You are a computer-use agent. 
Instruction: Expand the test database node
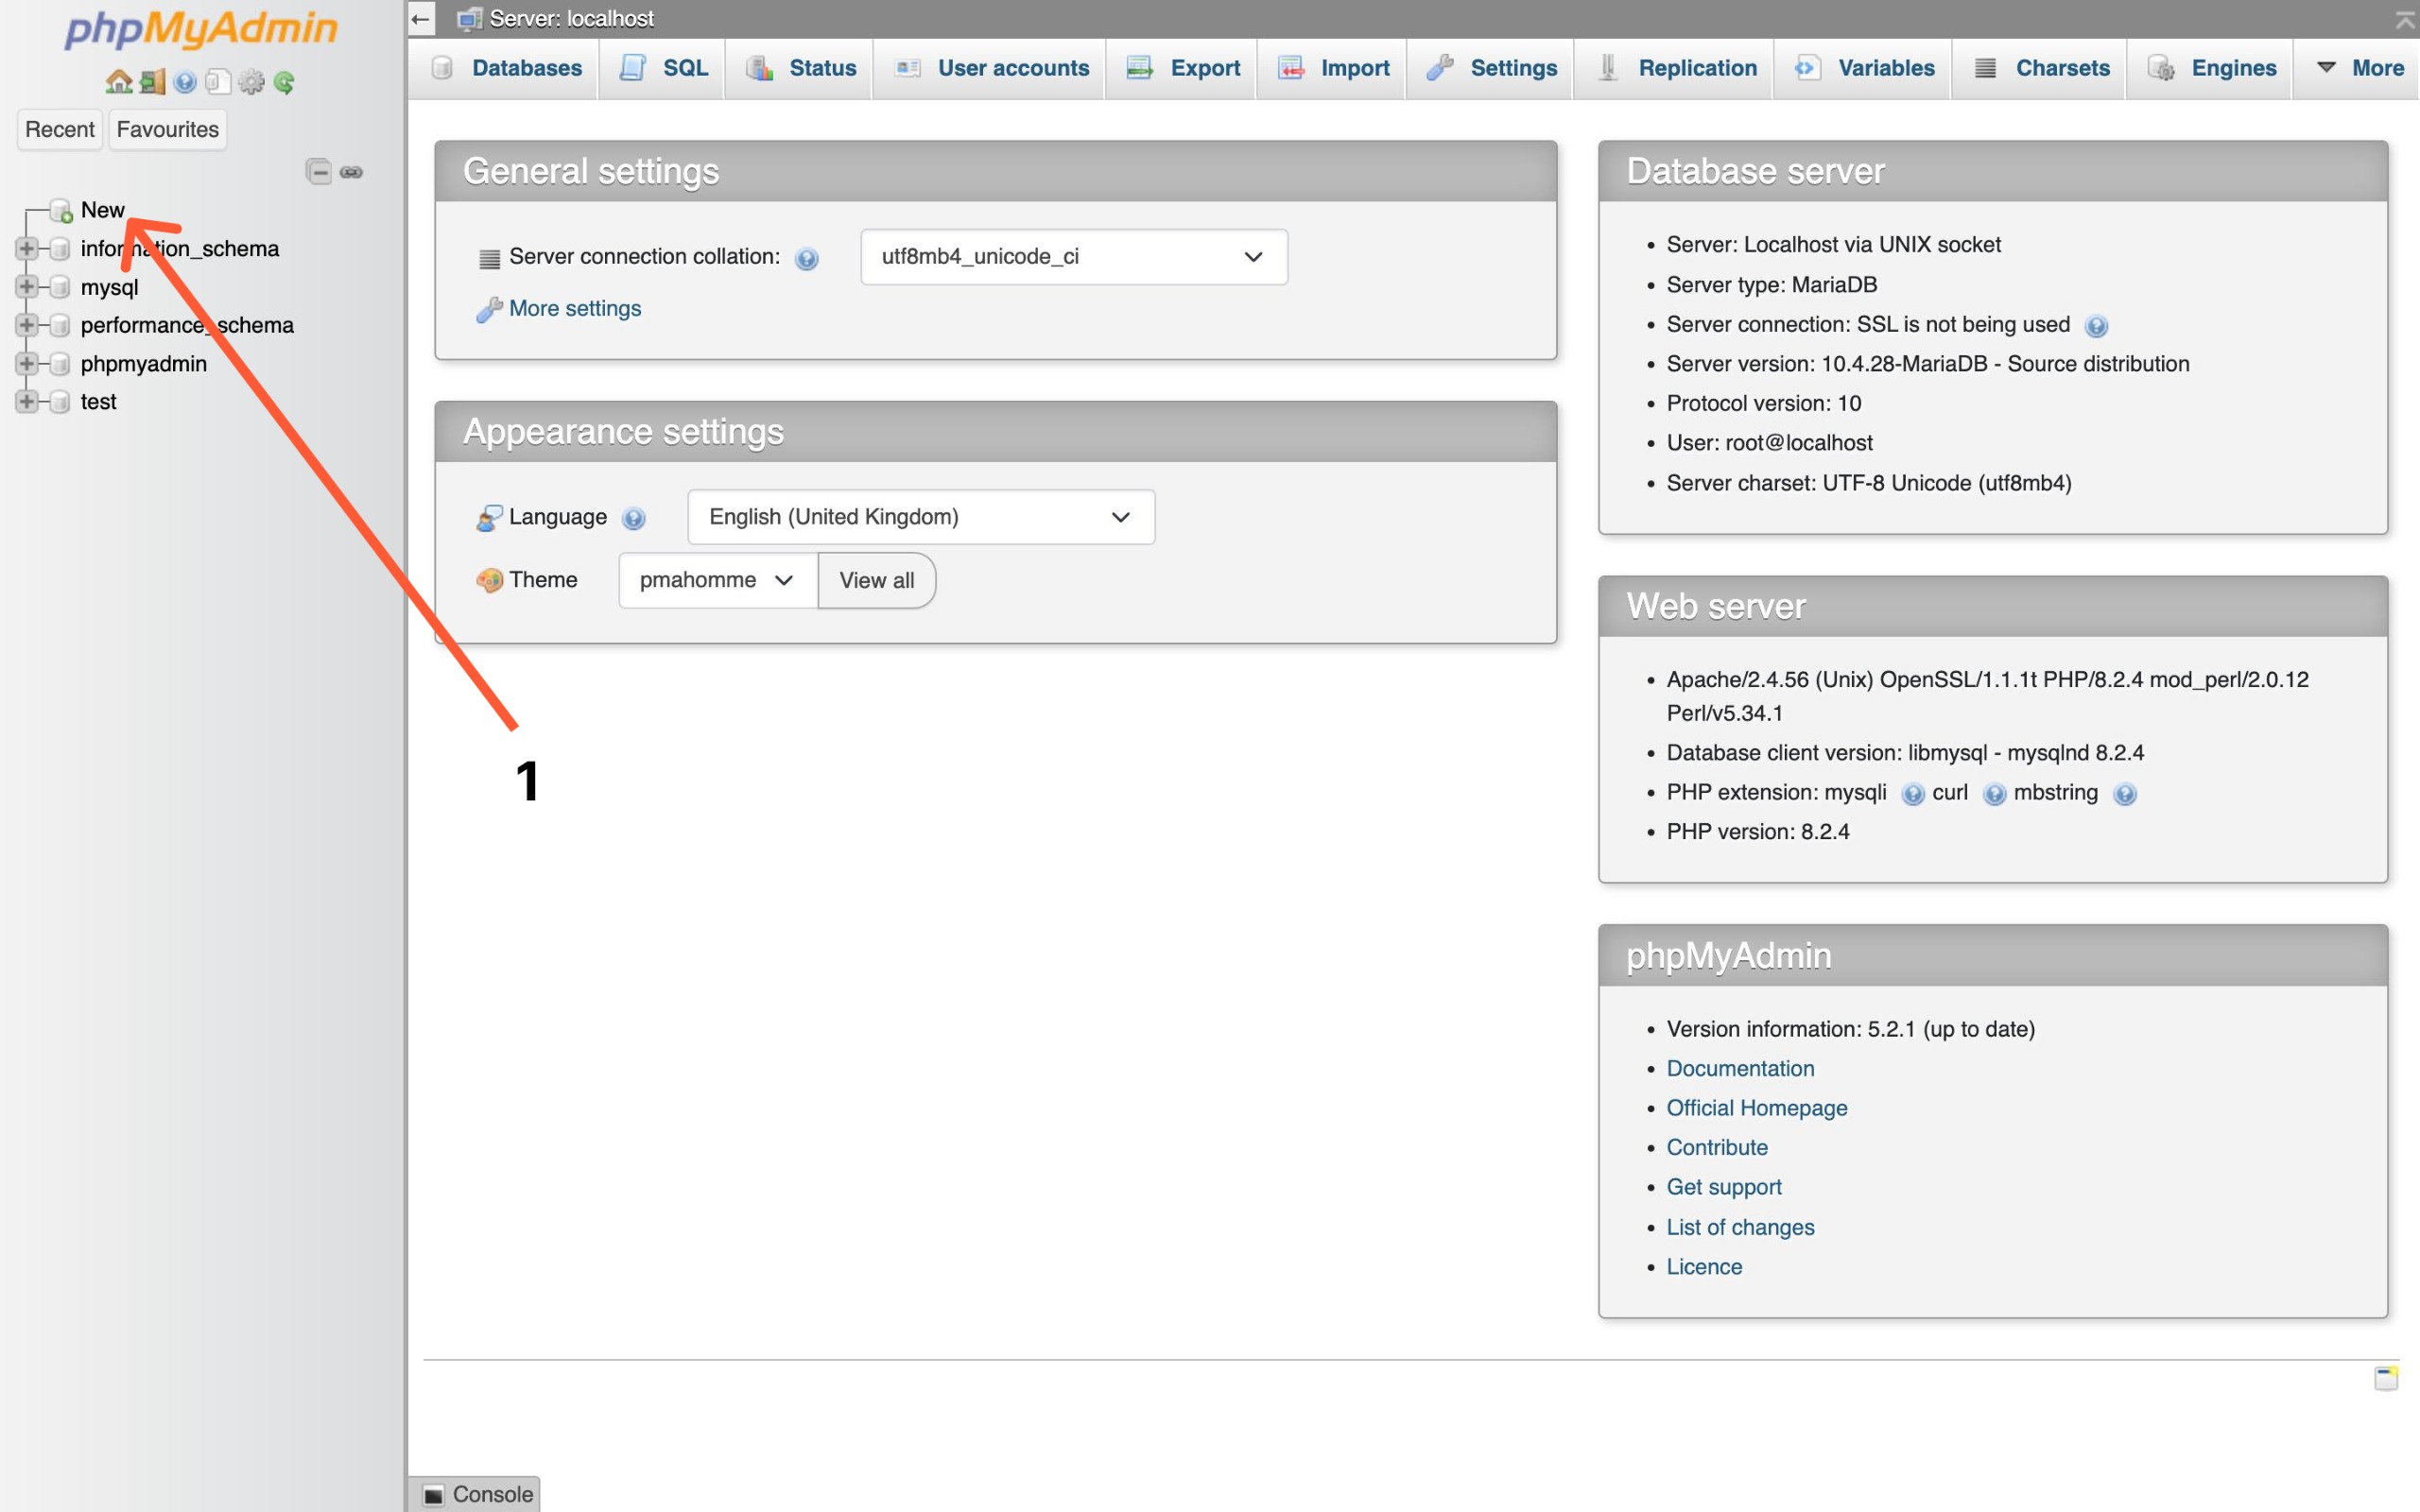pyautogui.click(x=27, y=401)
